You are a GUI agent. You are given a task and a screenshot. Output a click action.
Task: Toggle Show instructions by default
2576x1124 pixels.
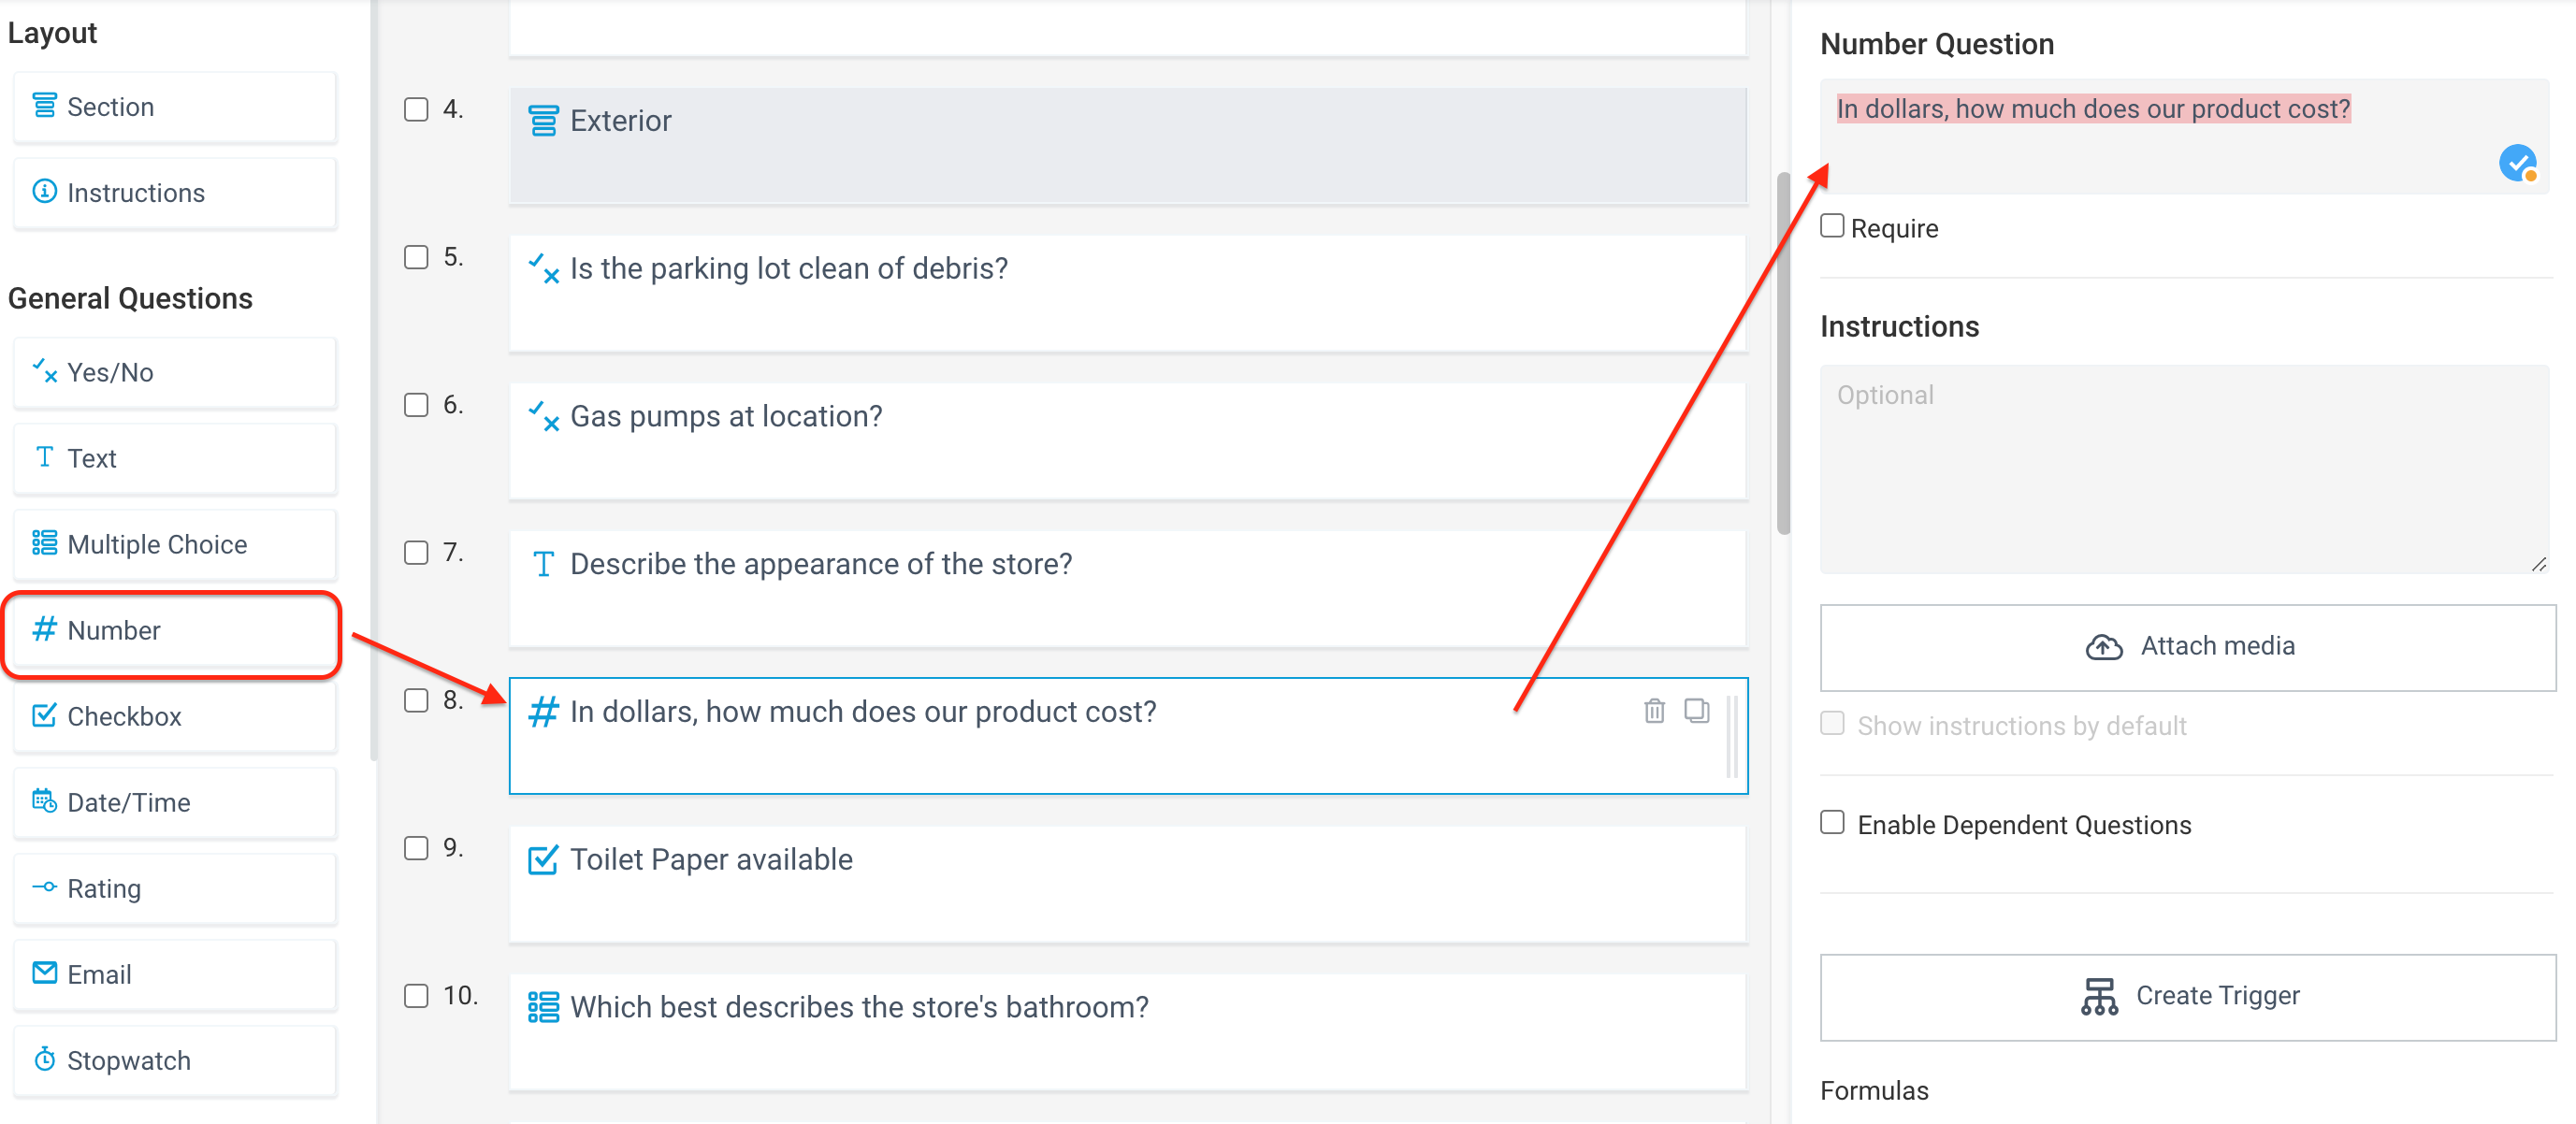[x=1833, y=723]
